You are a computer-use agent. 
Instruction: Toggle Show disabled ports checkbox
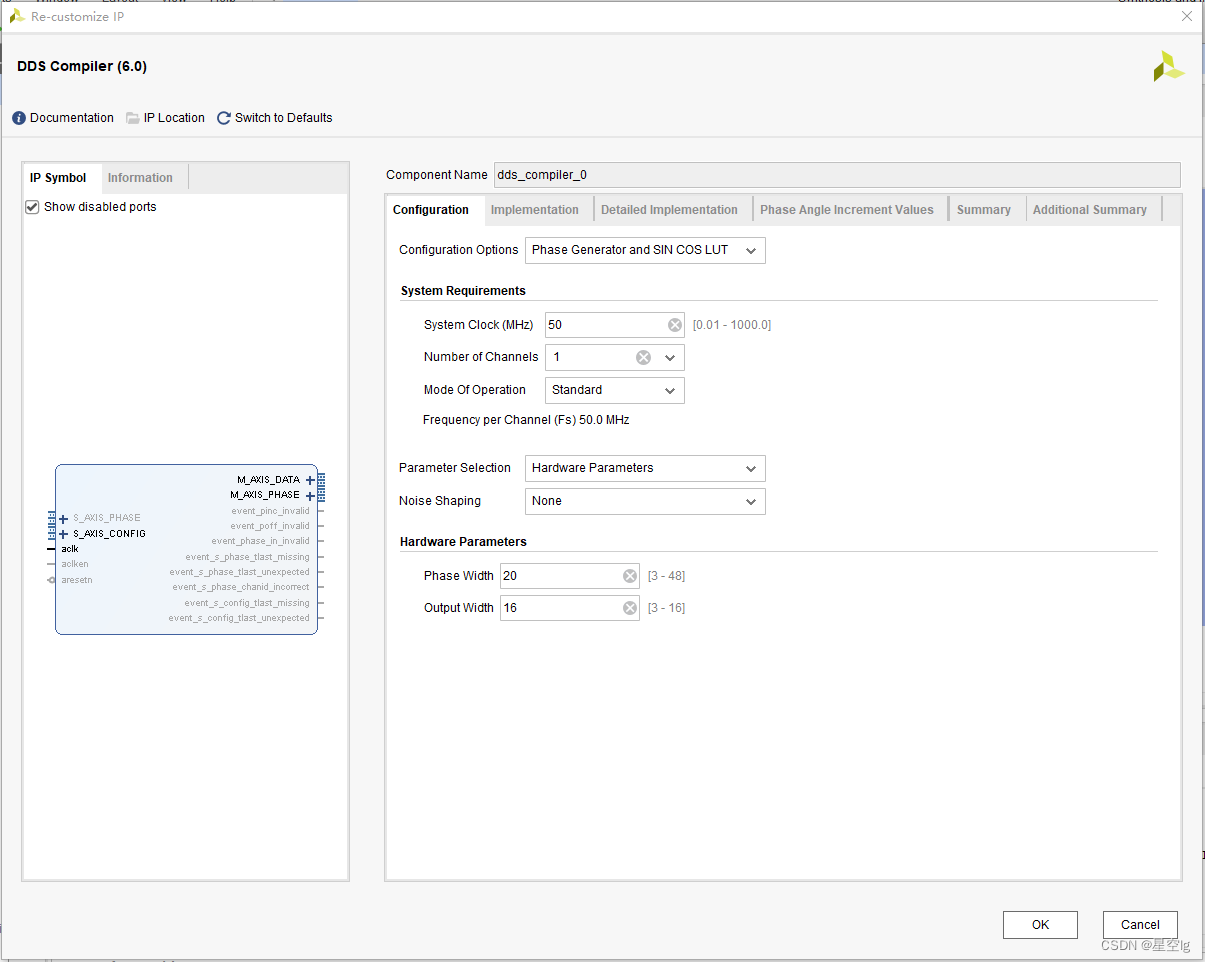tap(32, 207)
